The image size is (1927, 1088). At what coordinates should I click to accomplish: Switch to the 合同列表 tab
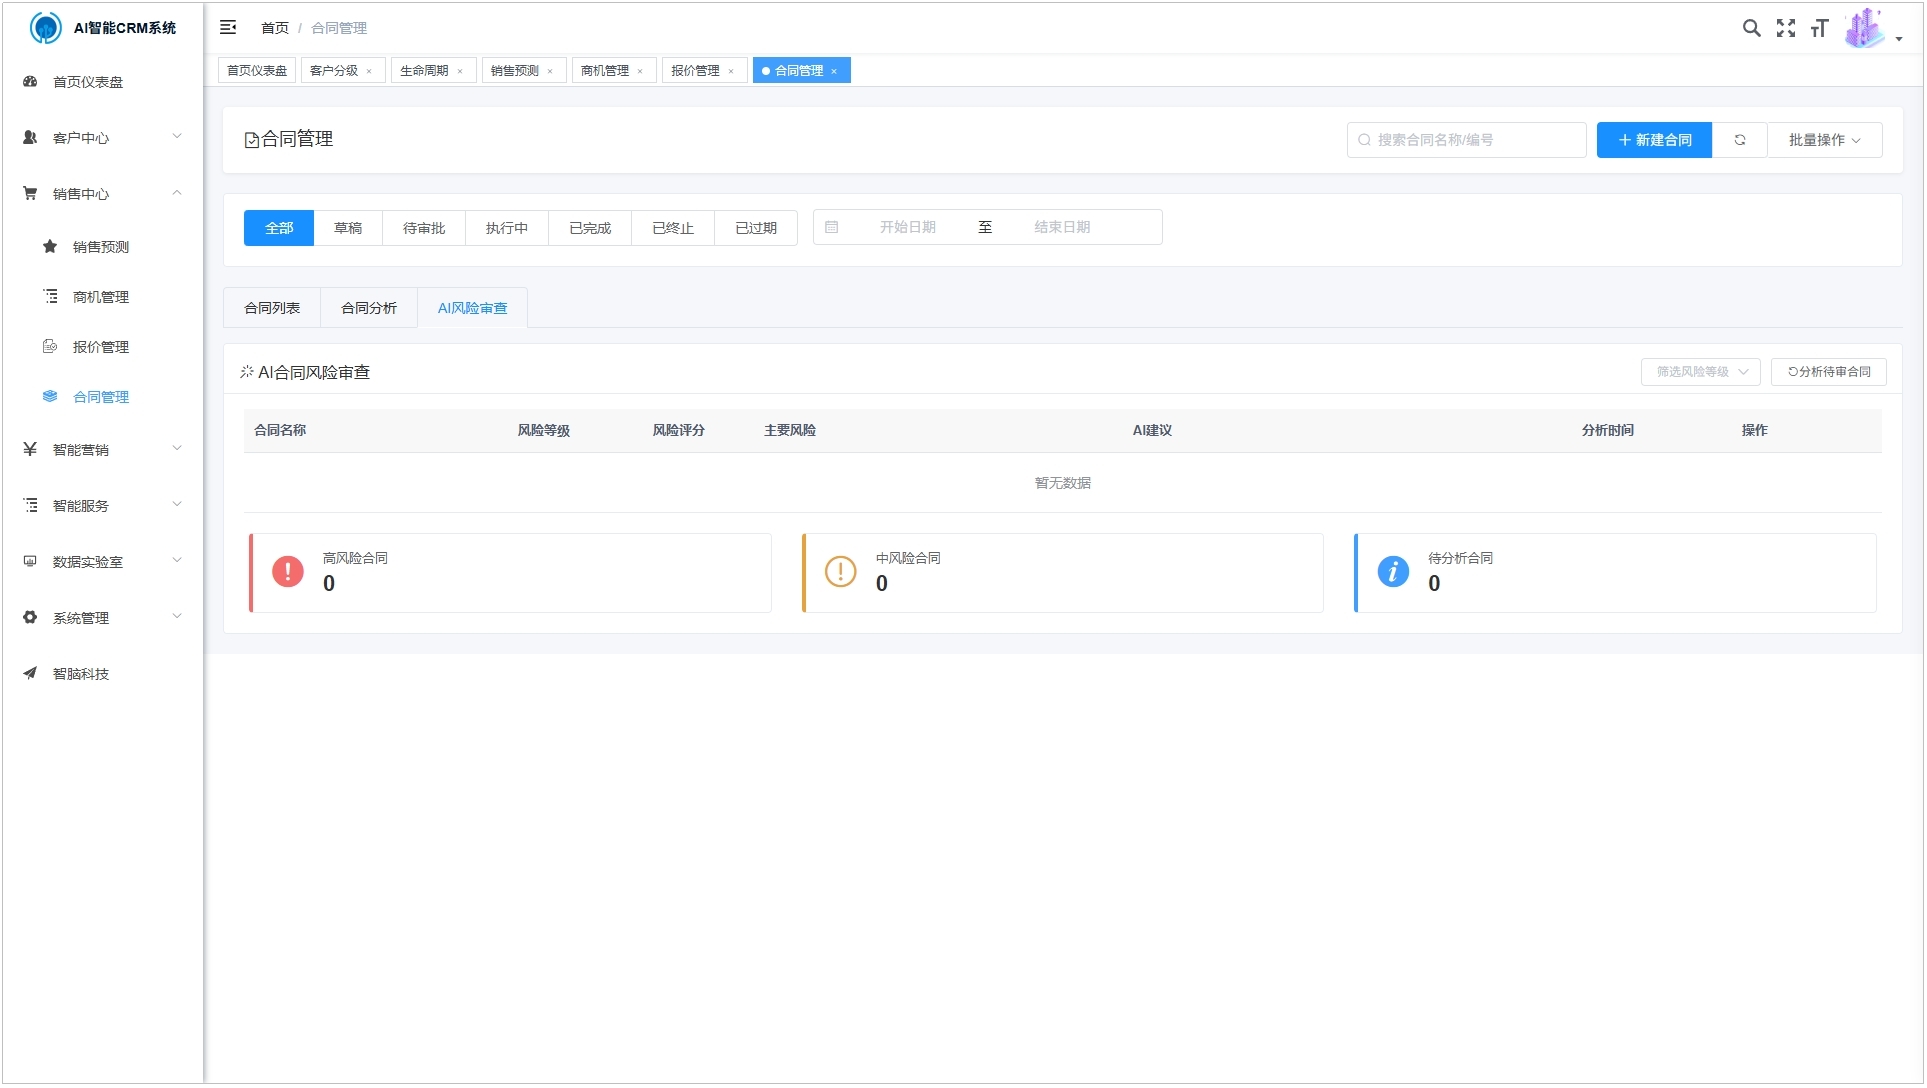tap(272, 308)
